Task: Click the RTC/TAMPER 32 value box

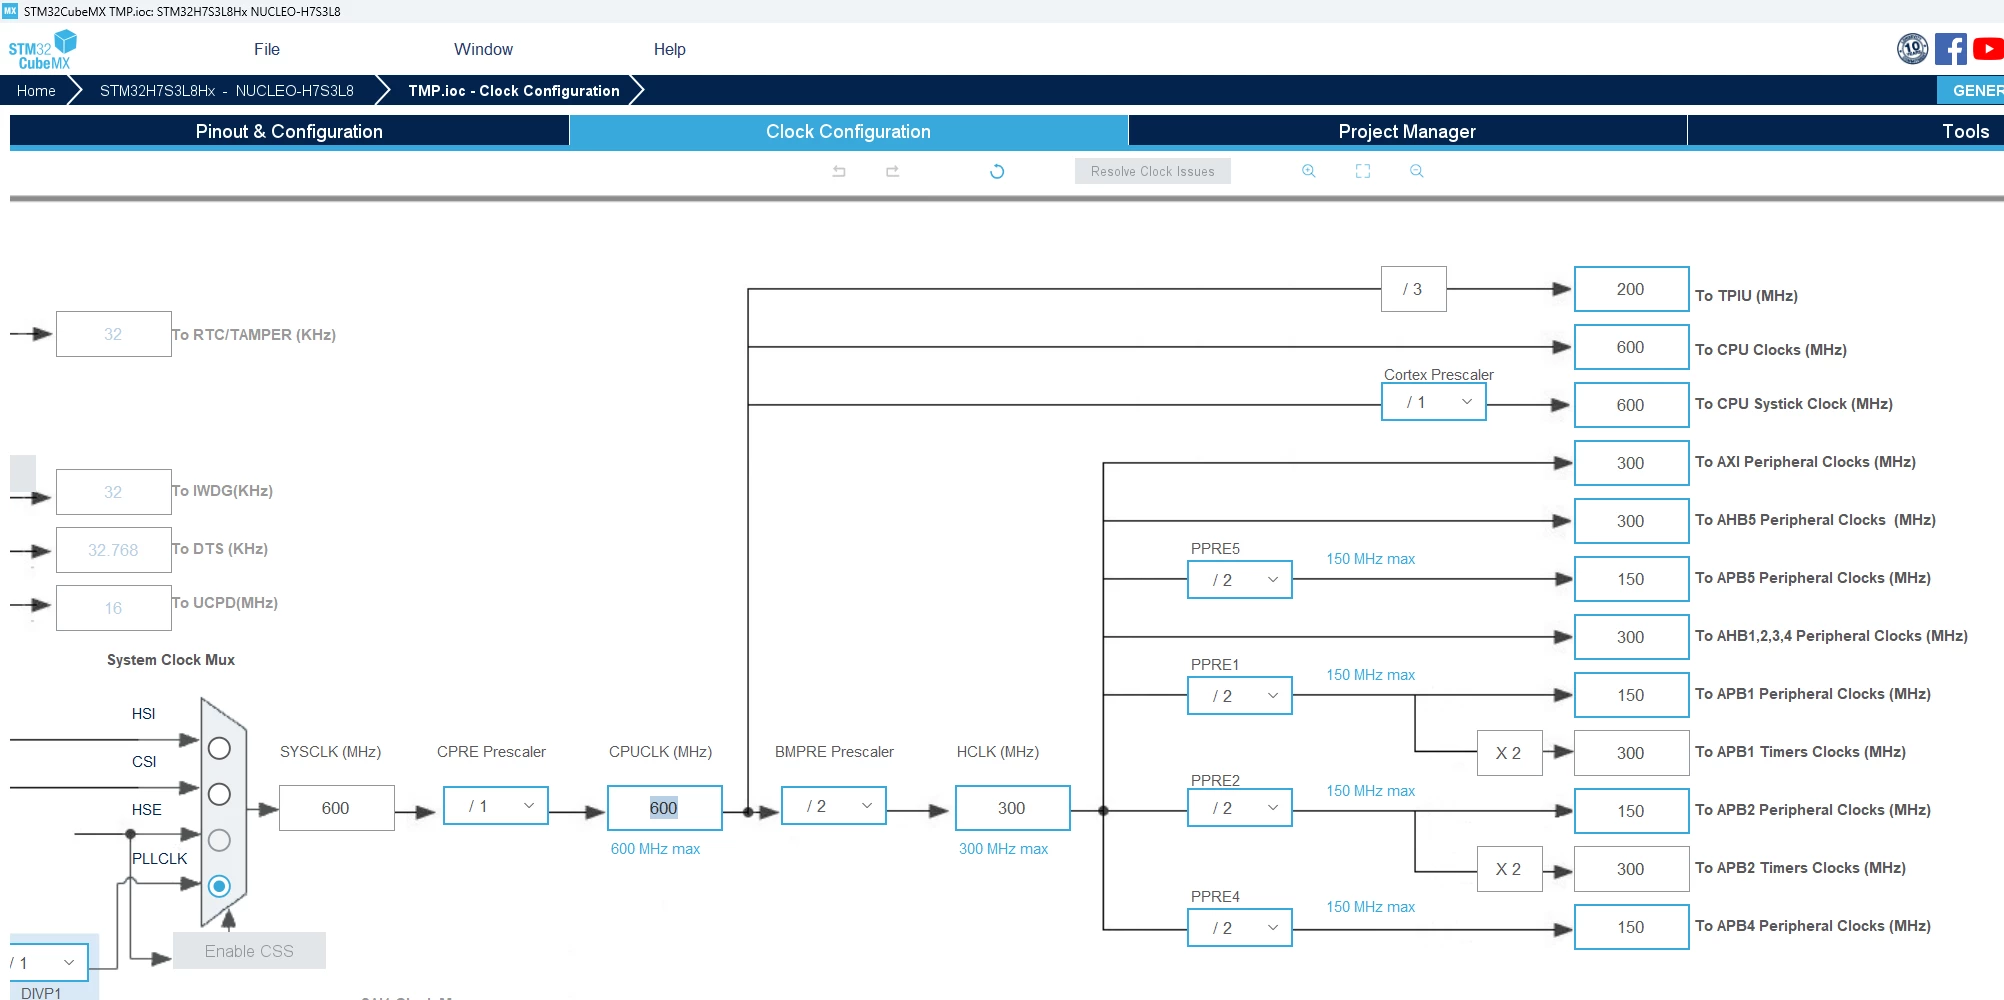Action: (x=113, y=334)
